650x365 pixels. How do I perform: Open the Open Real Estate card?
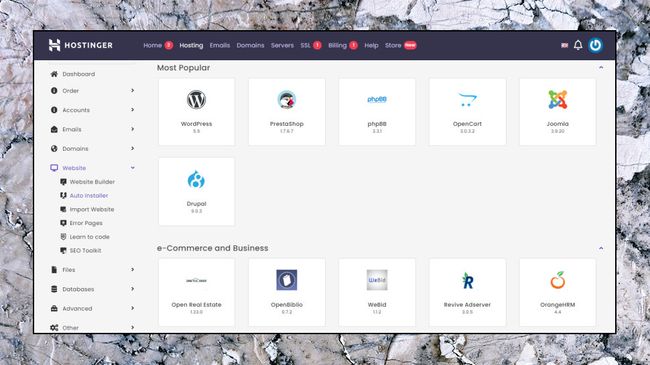[196, 292]
